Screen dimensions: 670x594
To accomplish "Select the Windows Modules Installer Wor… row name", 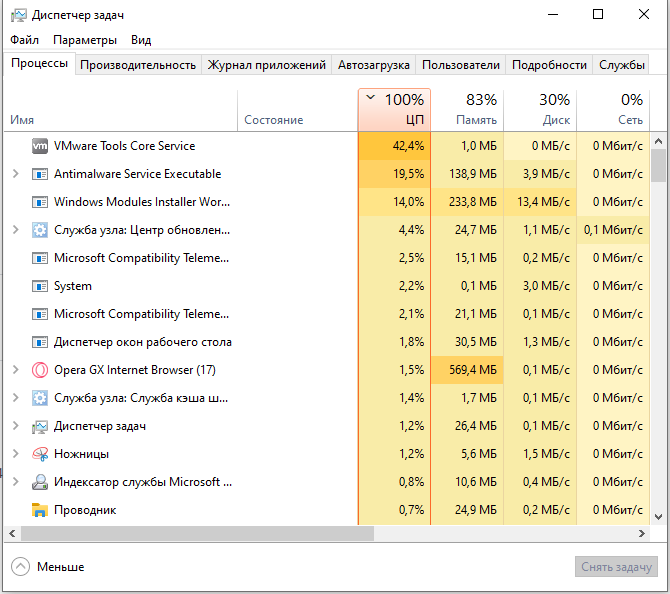I will tap(142, 202).
